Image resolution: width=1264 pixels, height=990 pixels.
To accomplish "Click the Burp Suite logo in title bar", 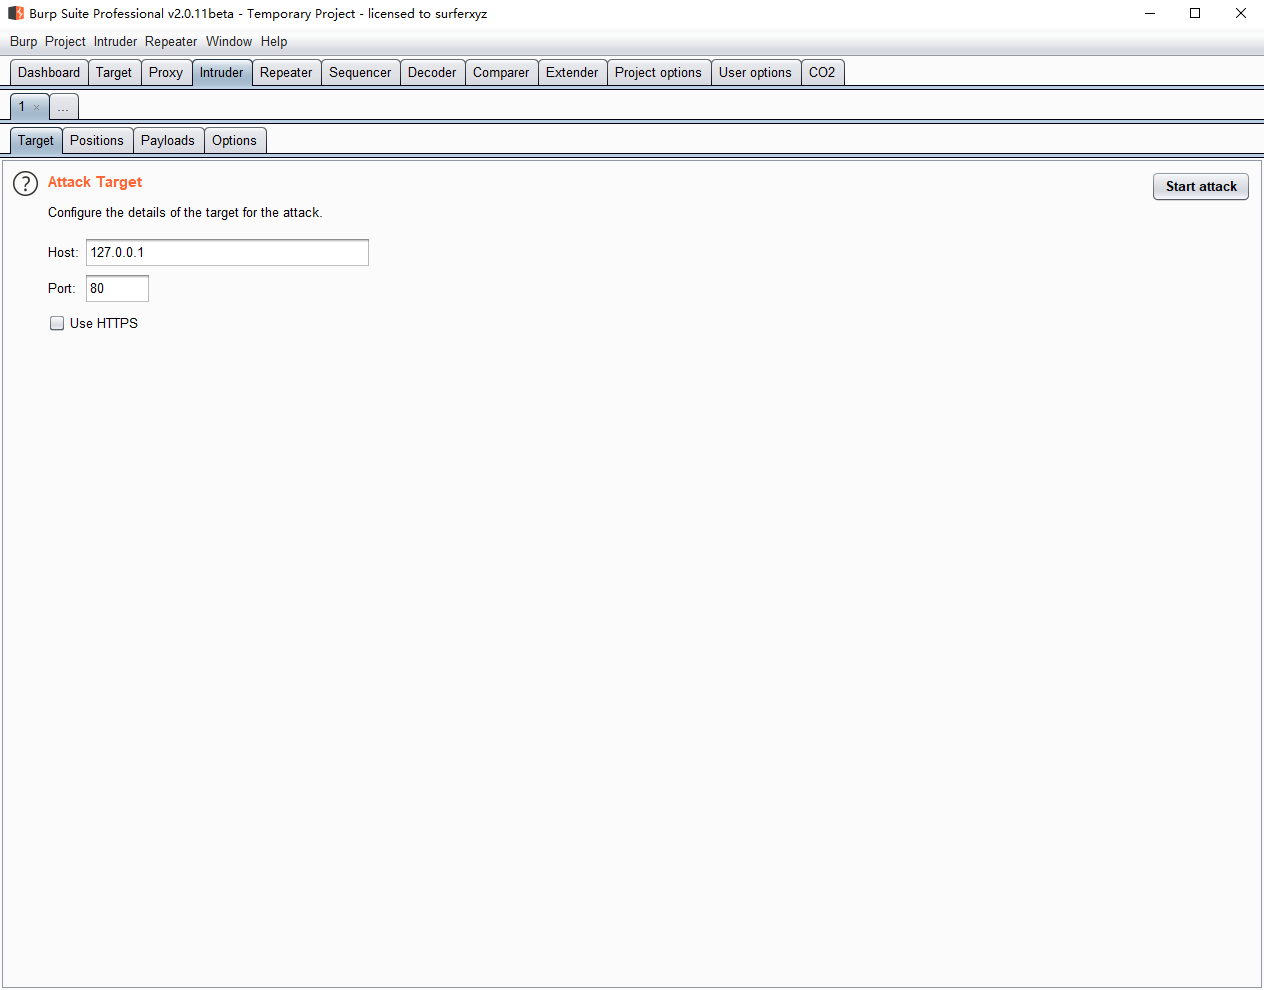I will (x=15, y=13).
